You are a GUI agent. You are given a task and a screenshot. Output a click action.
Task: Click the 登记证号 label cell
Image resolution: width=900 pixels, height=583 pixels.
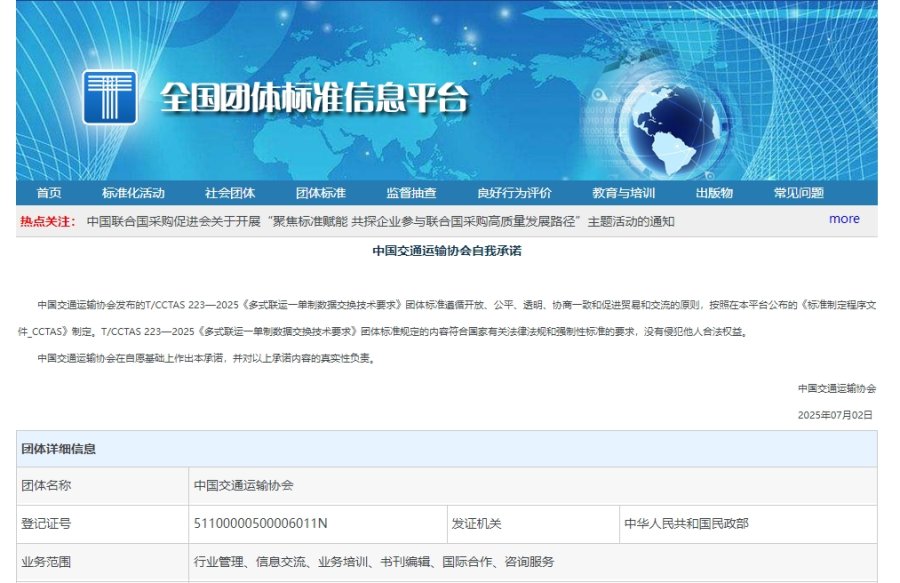pyautogui.click(x=103, y=523)
